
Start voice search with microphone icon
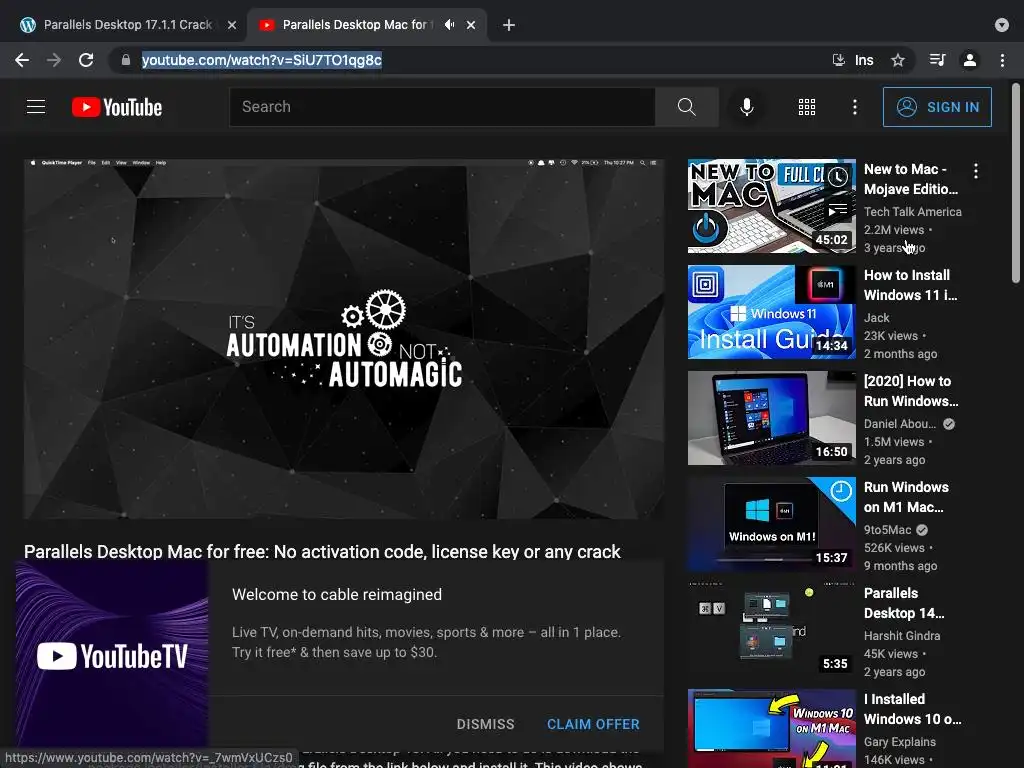coord(746,106)
